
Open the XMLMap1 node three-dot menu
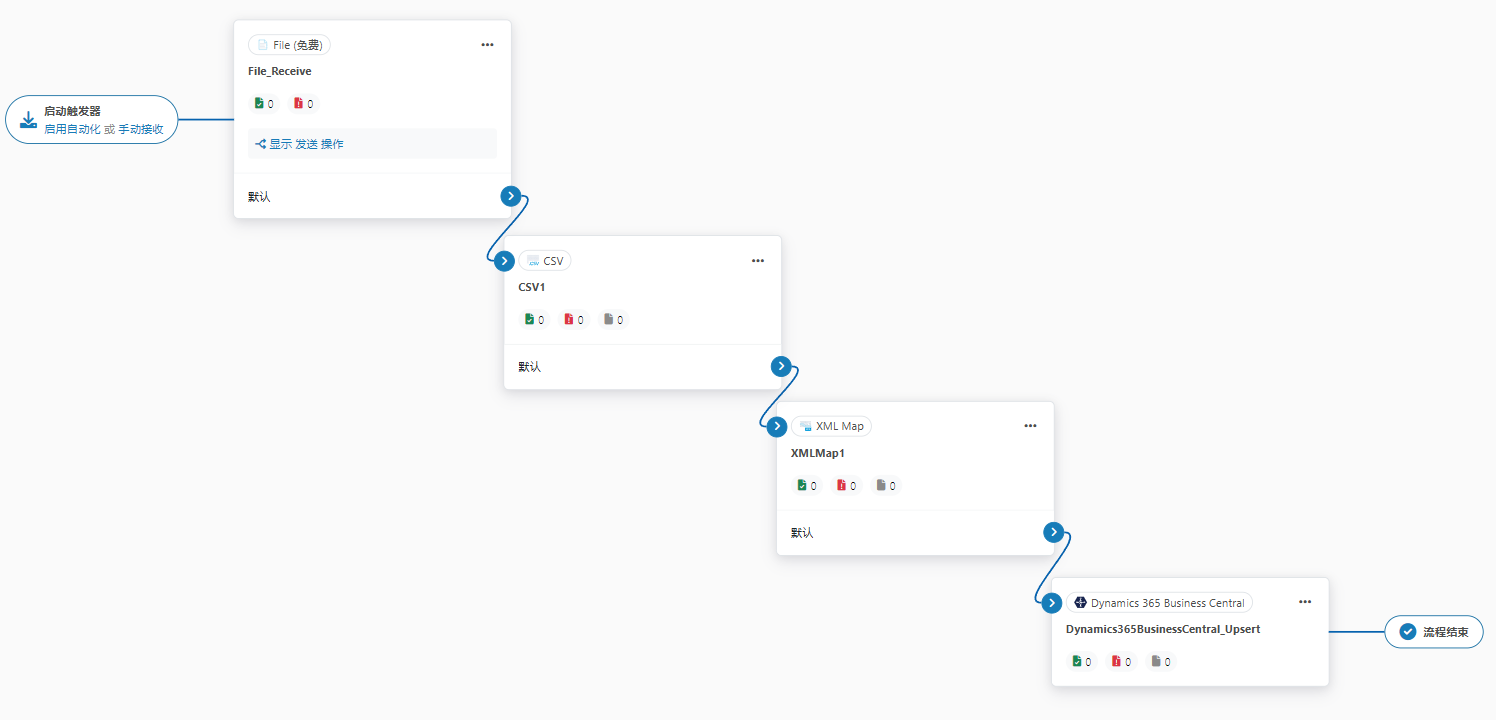[1030, 426]
